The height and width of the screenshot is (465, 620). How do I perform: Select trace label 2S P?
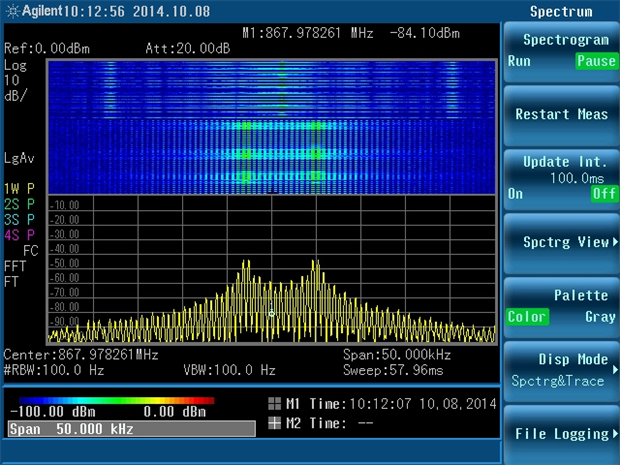[19, 204]
